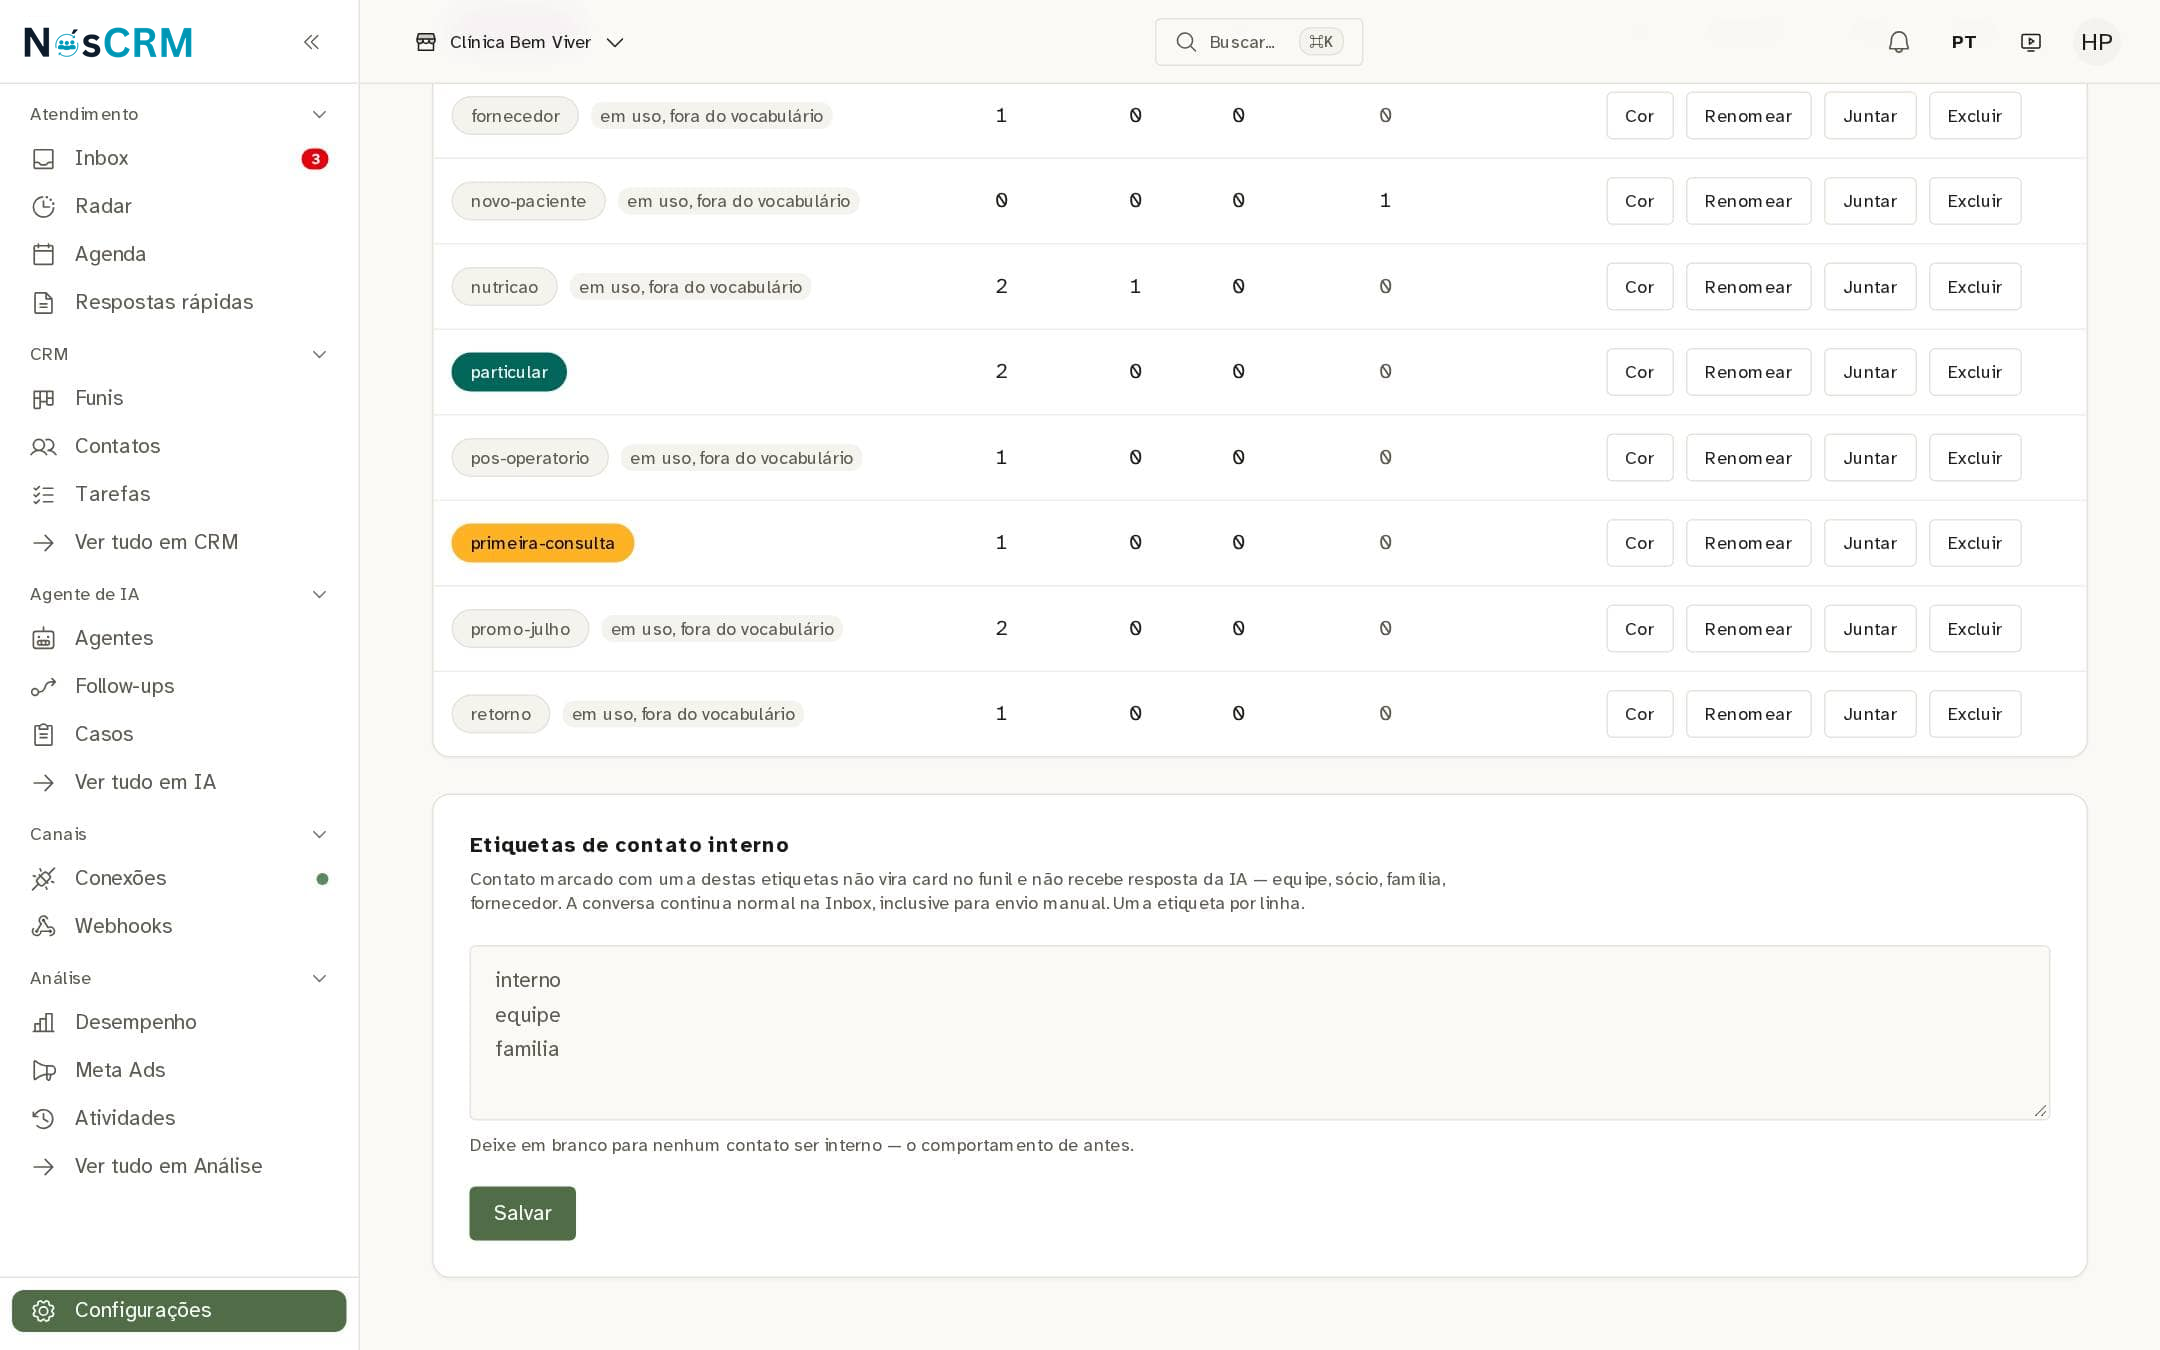2160x1350 pixels.
Task: Rename the promo-julho tag
Action: (1748, 629)
